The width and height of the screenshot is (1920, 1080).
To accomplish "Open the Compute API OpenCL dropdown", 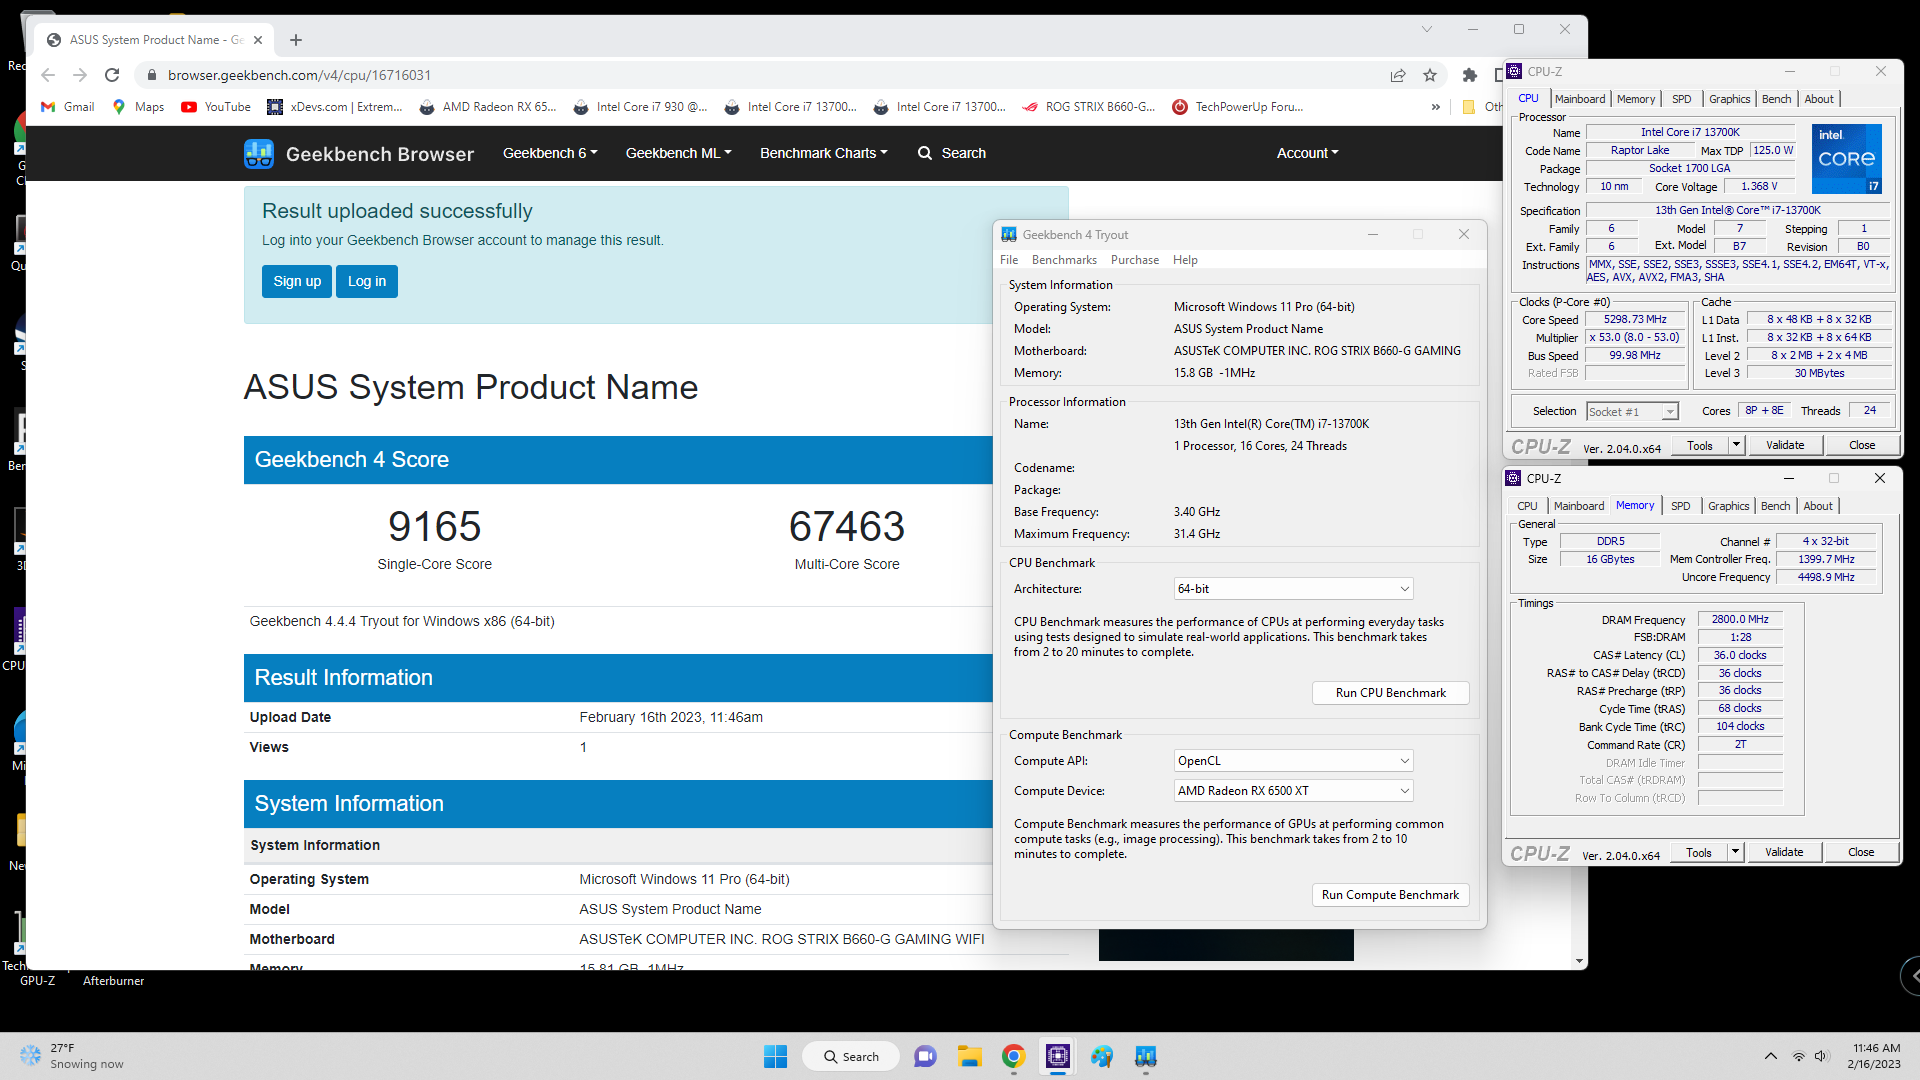I will (x=1293, y=761).
